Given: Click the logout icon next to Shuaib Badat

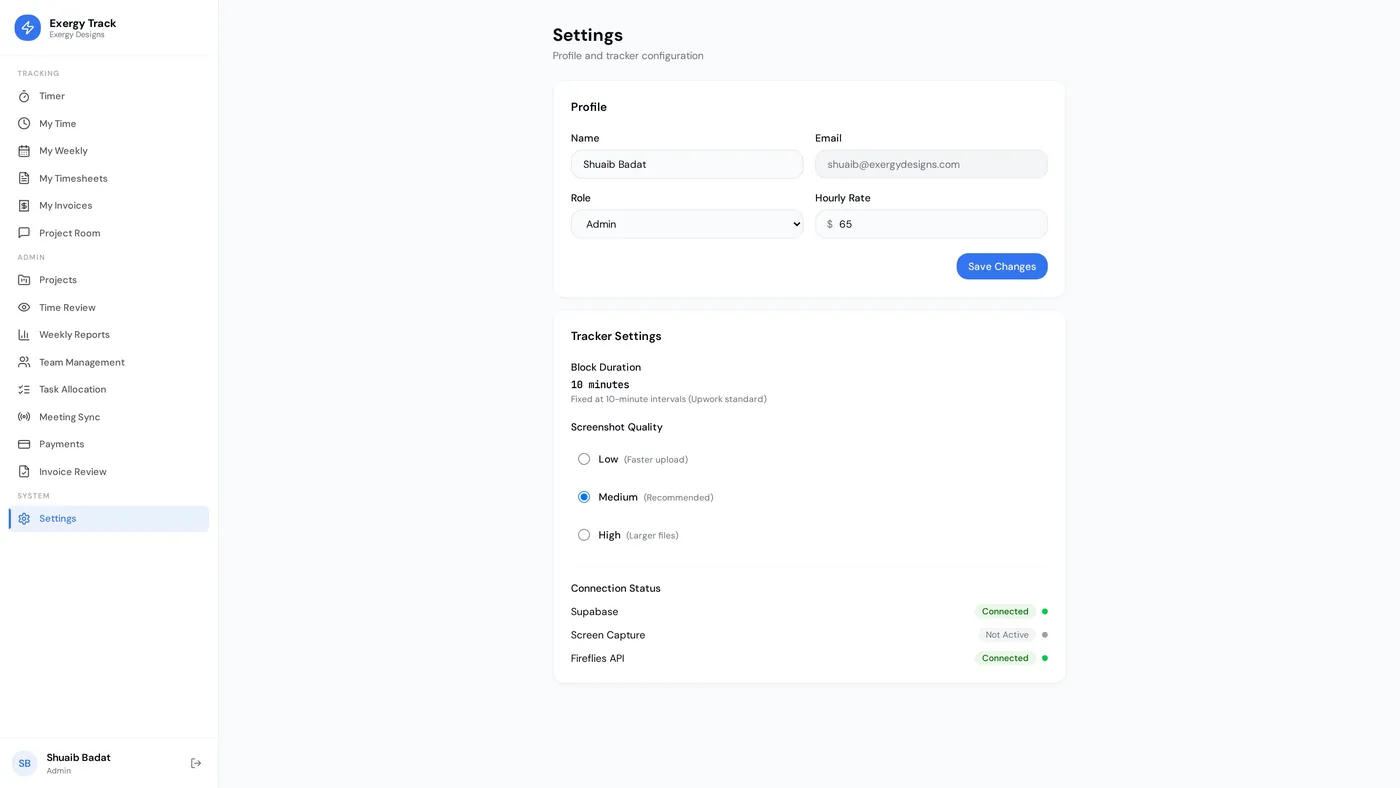Looking at the screenshot, I should (196, 763).
